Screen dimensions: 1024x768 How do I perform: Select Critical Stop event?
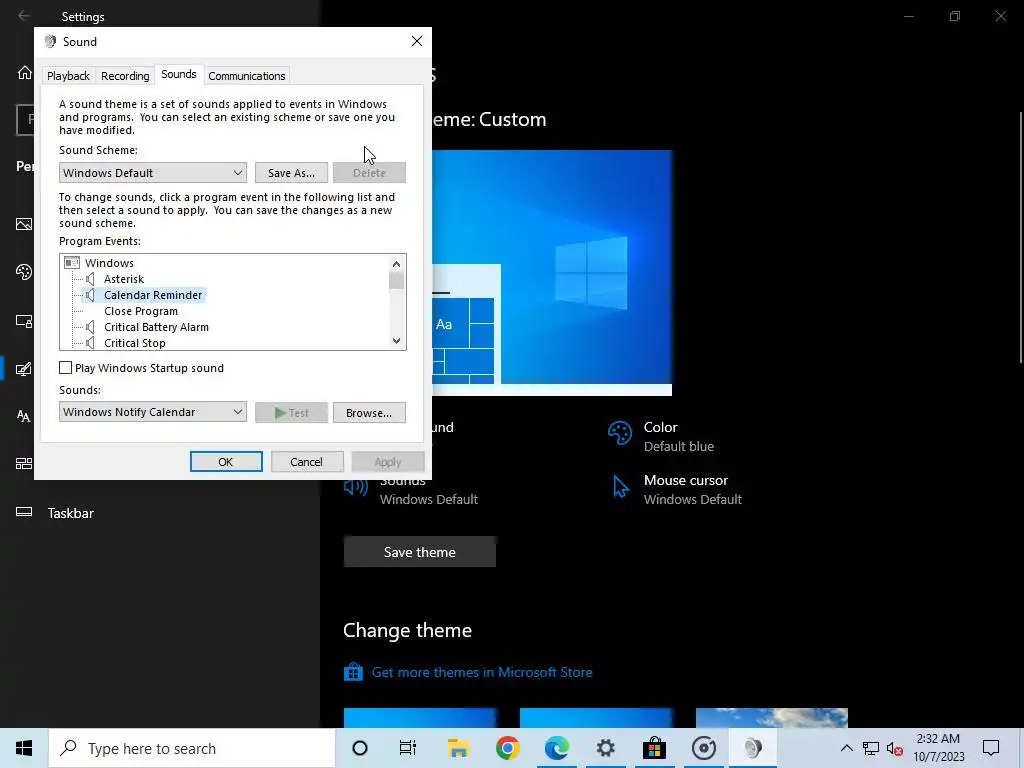(135, 343)
